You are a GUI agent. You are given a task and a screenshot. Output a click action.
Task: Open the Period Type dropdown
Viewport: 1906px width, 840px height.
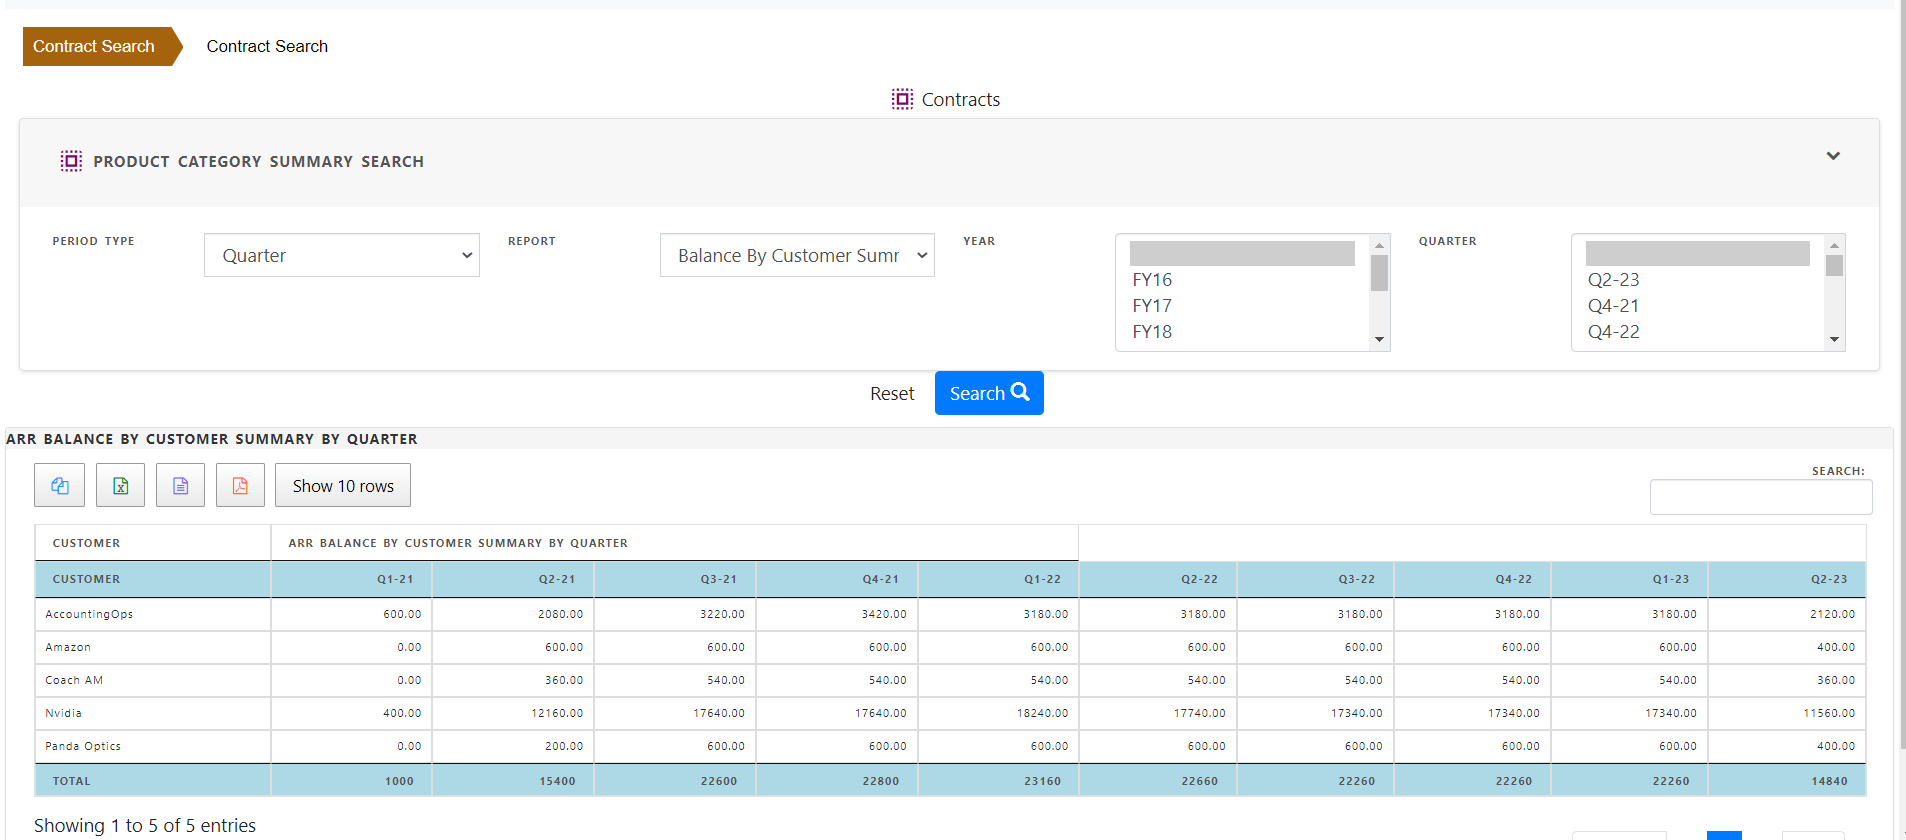(342, 255)
